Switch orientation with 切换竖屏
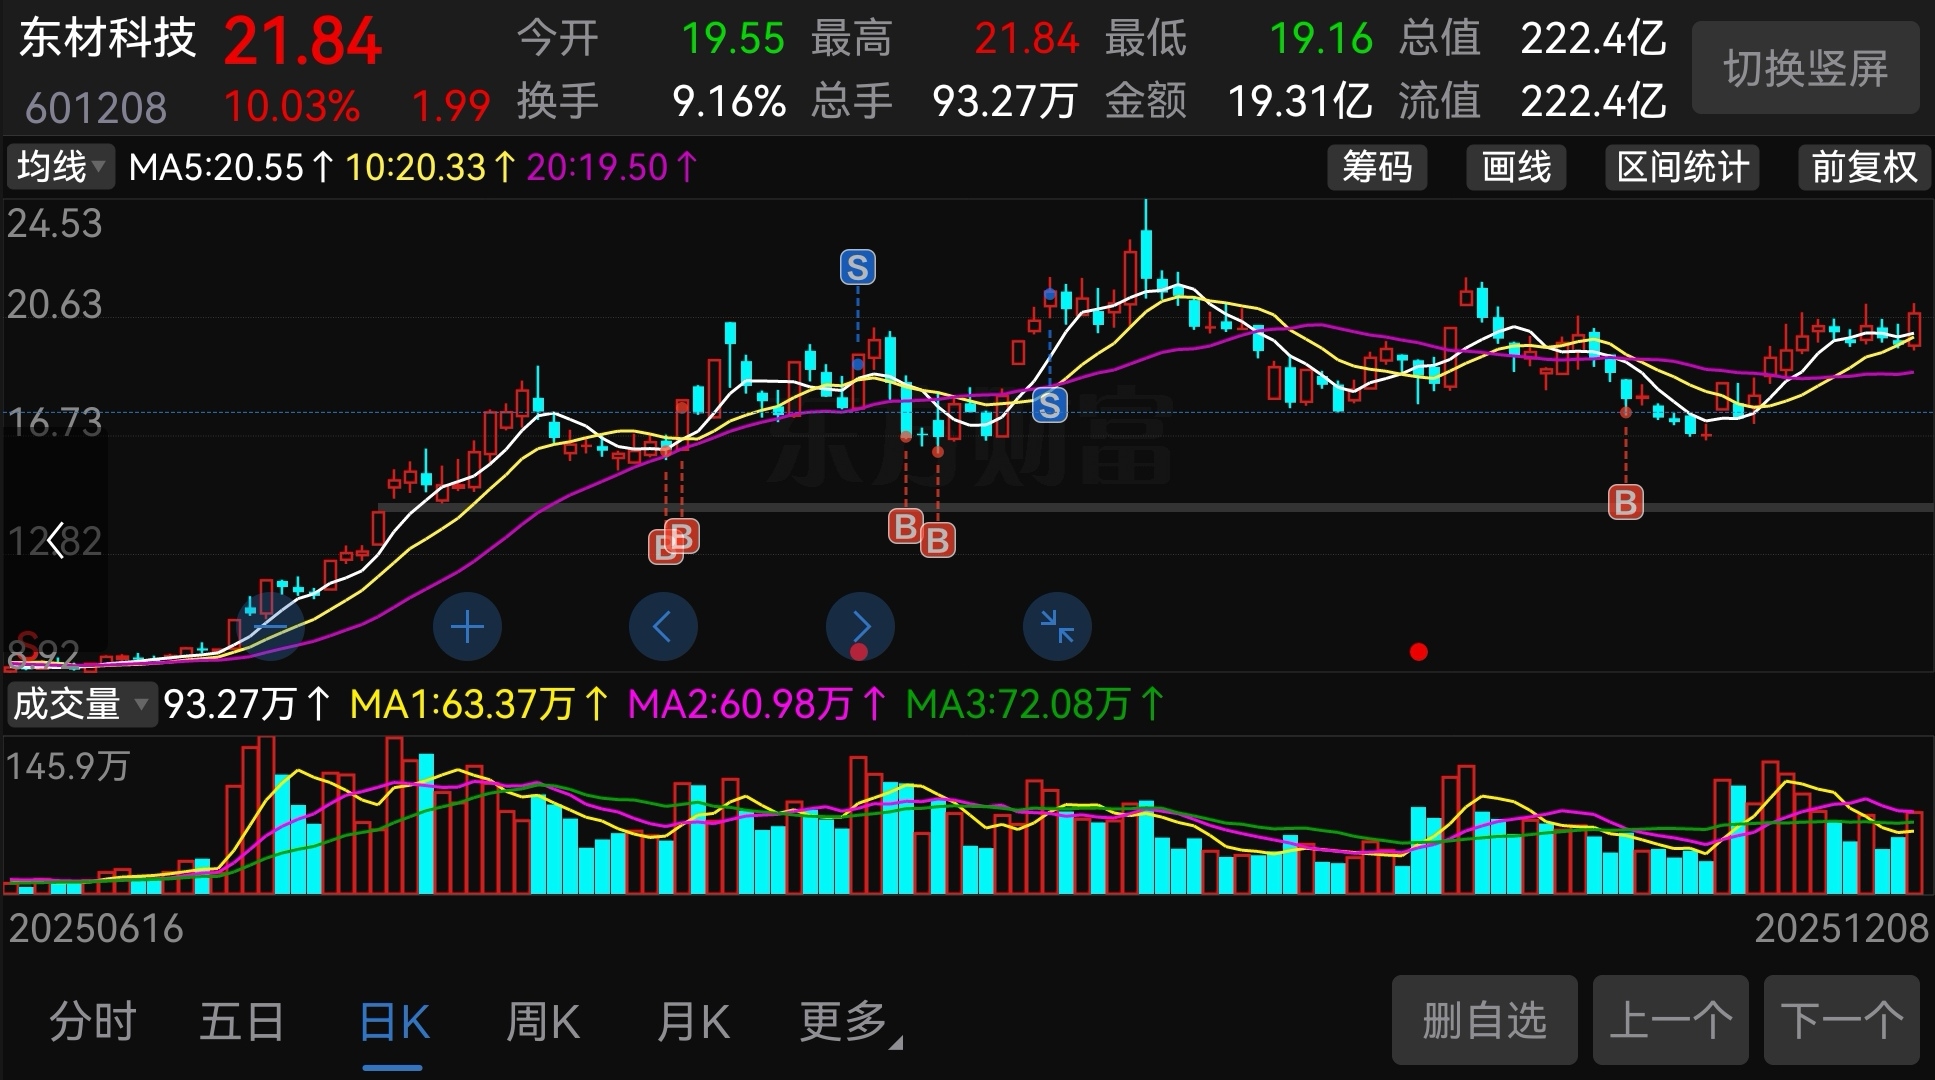This screenshot has height=1080, width=1935. 1805,69
